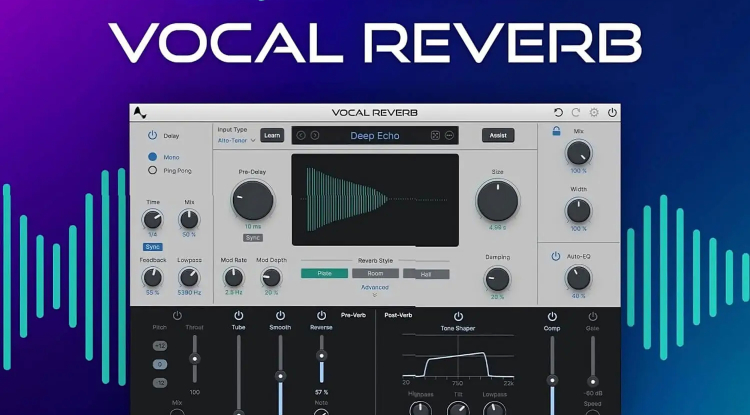This screenshot has width=750, height=415.
Task: Open the Deep Echo preset name list
Action: (375, 136)
